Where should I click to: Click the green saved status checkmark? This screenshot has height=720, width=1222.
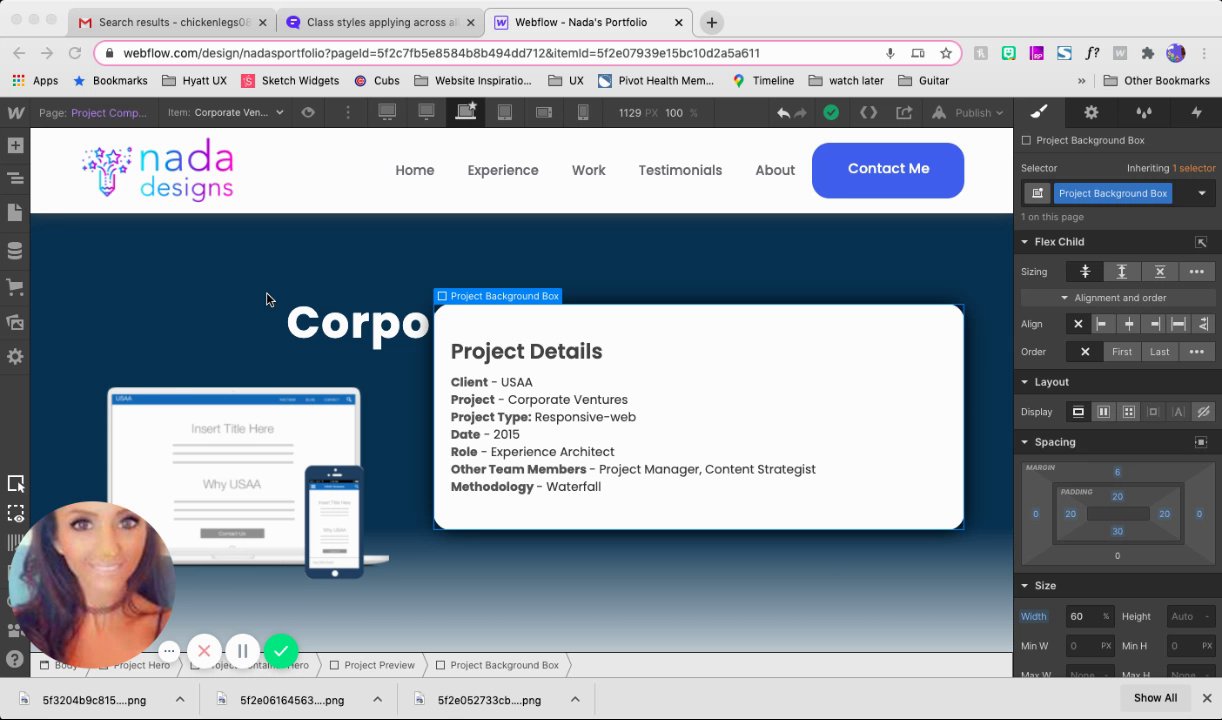(831, 113)
